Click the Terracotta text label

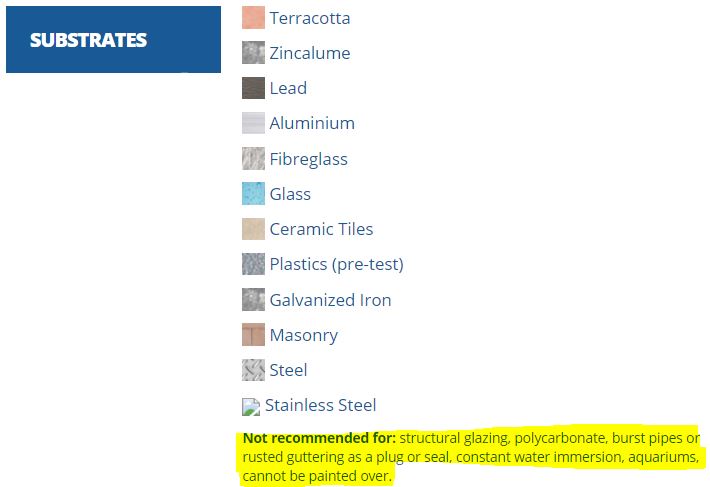[x=310, y=18]
